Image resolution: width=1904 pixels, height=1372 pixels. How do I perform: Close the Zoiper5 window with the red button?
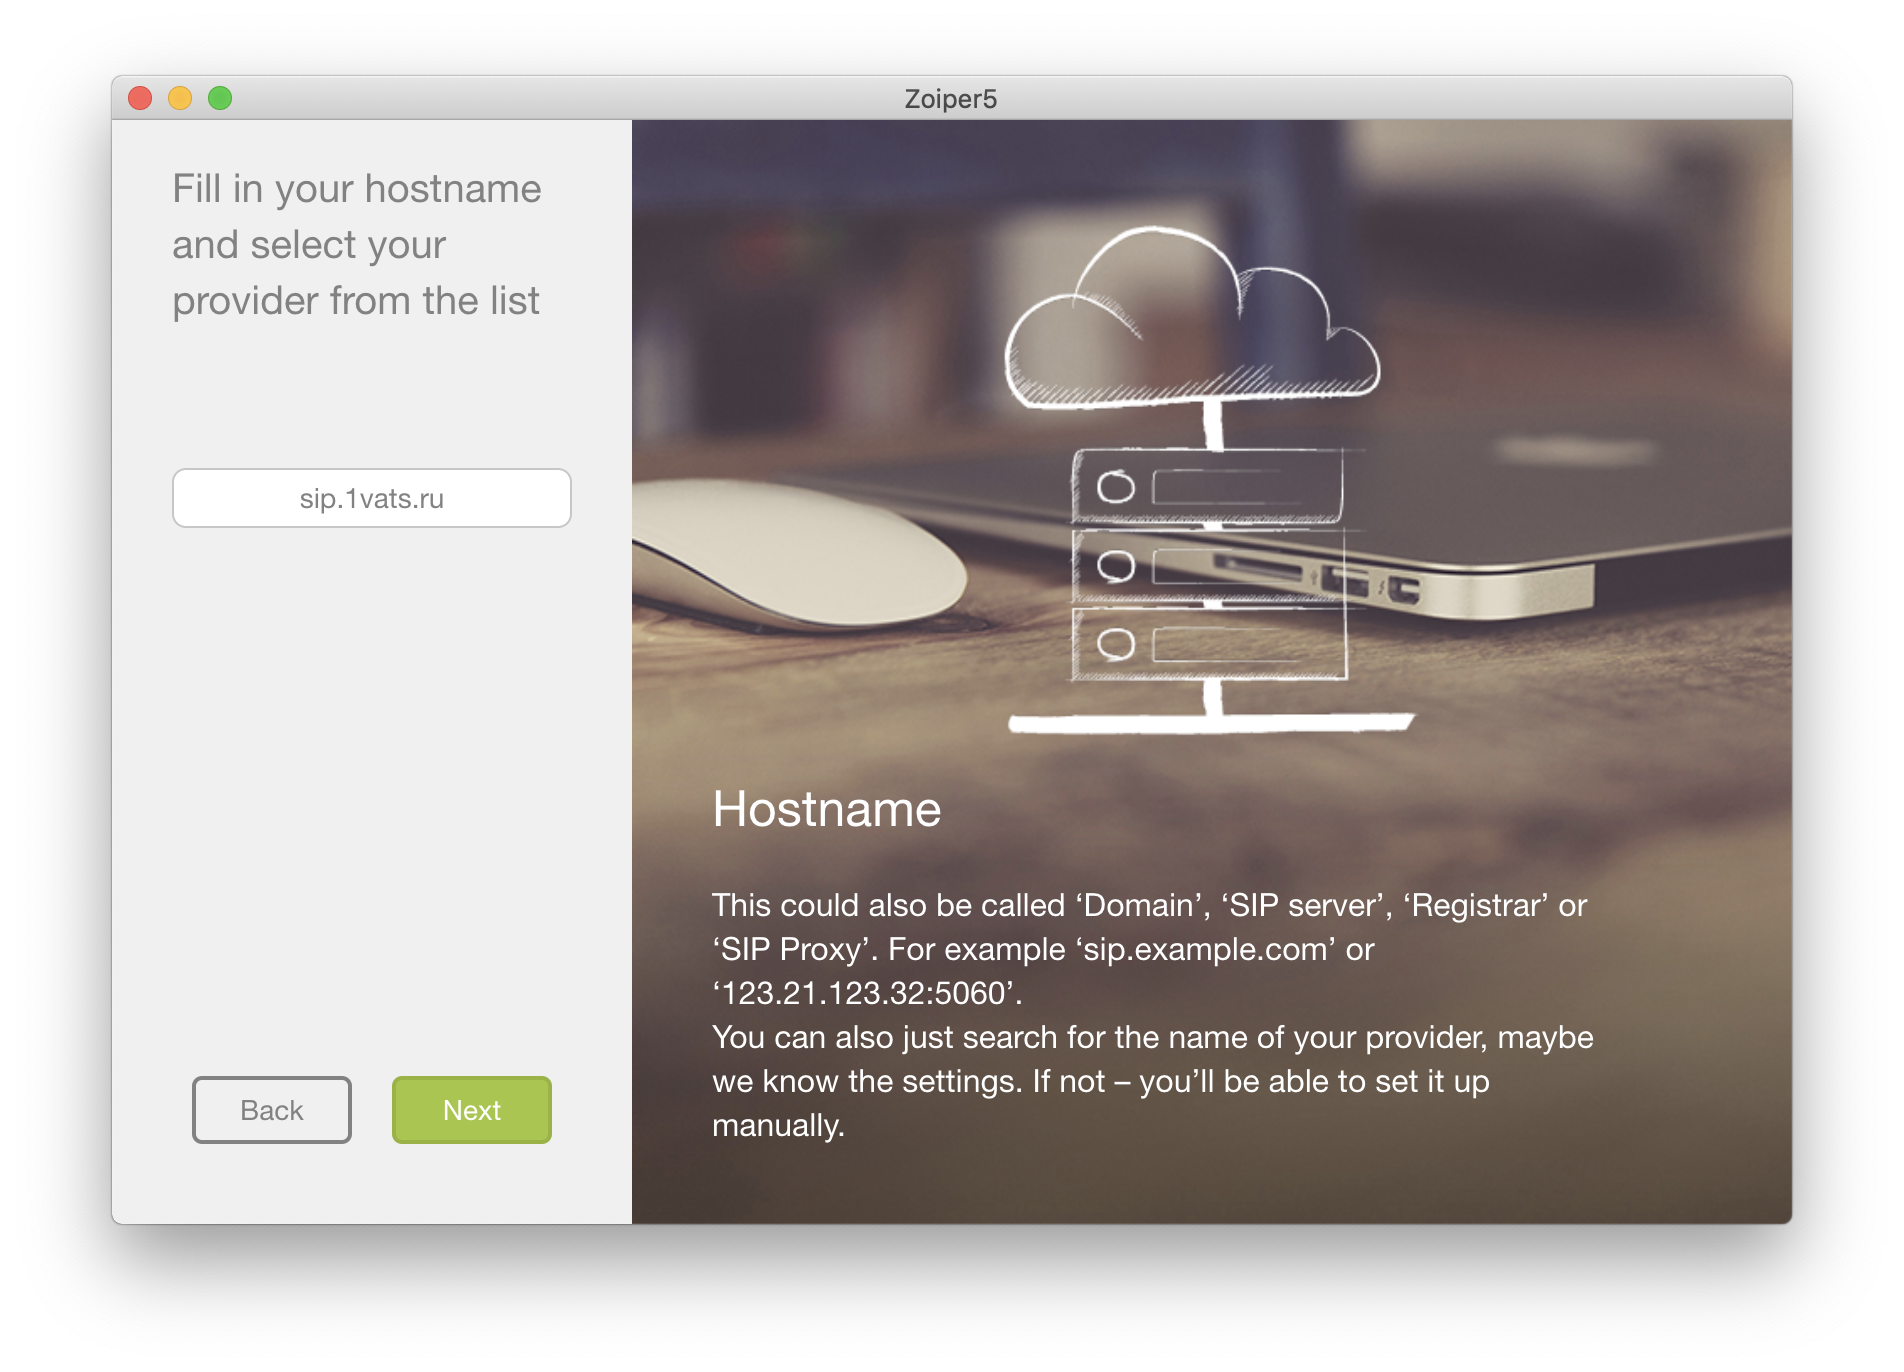coord(140,98)
